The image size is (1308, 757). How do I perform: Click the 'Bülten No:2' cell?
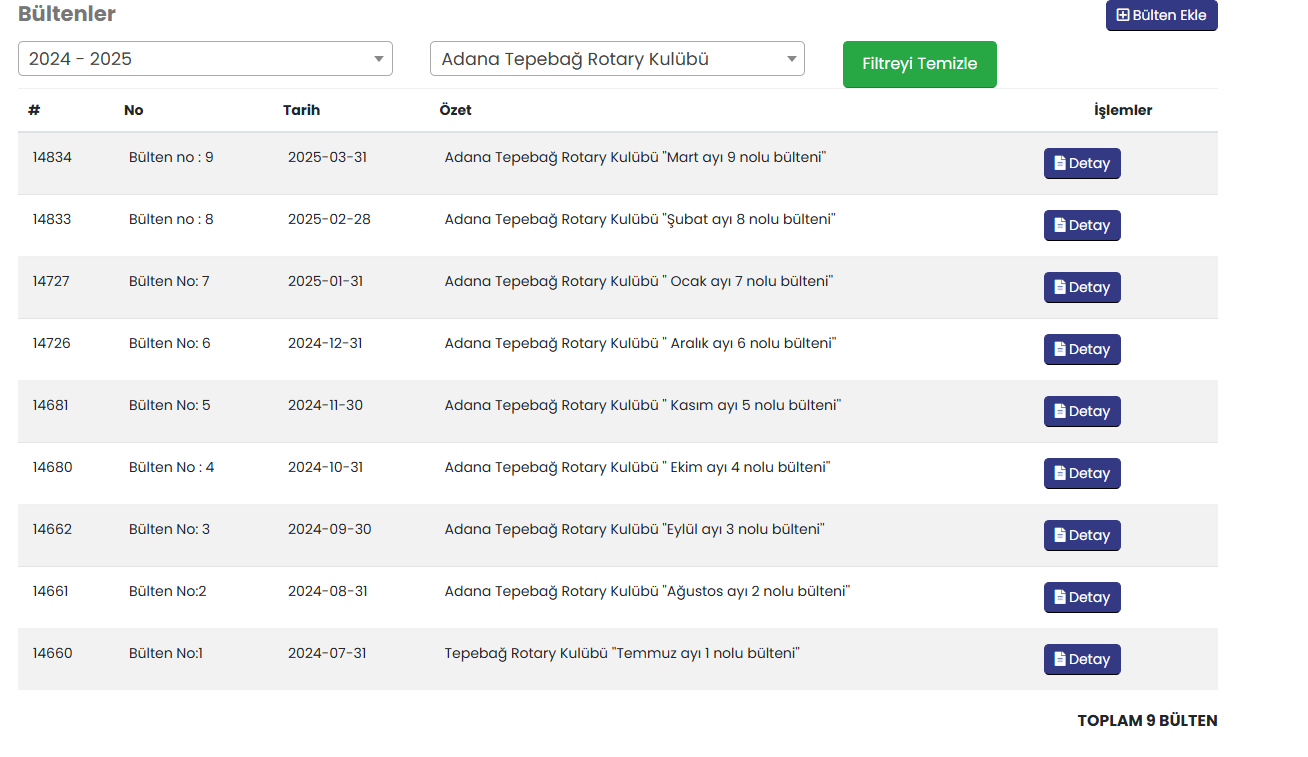coord(168,591)
